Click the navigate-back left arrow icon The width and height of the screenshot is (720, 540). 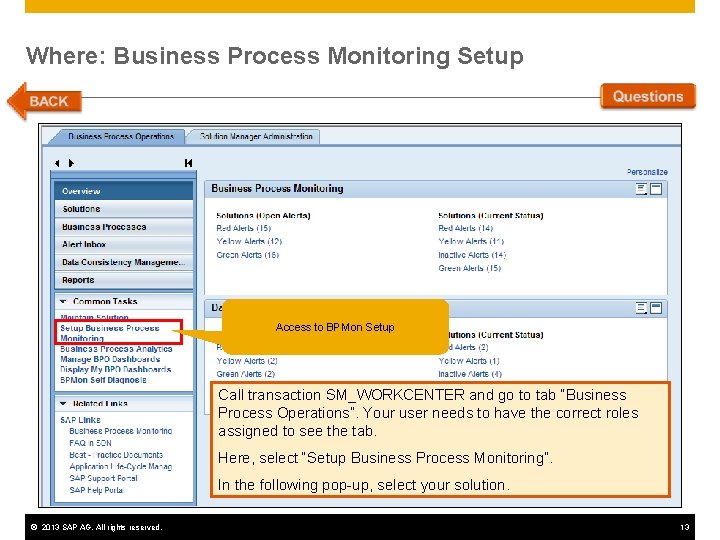[x=57, y=163]
